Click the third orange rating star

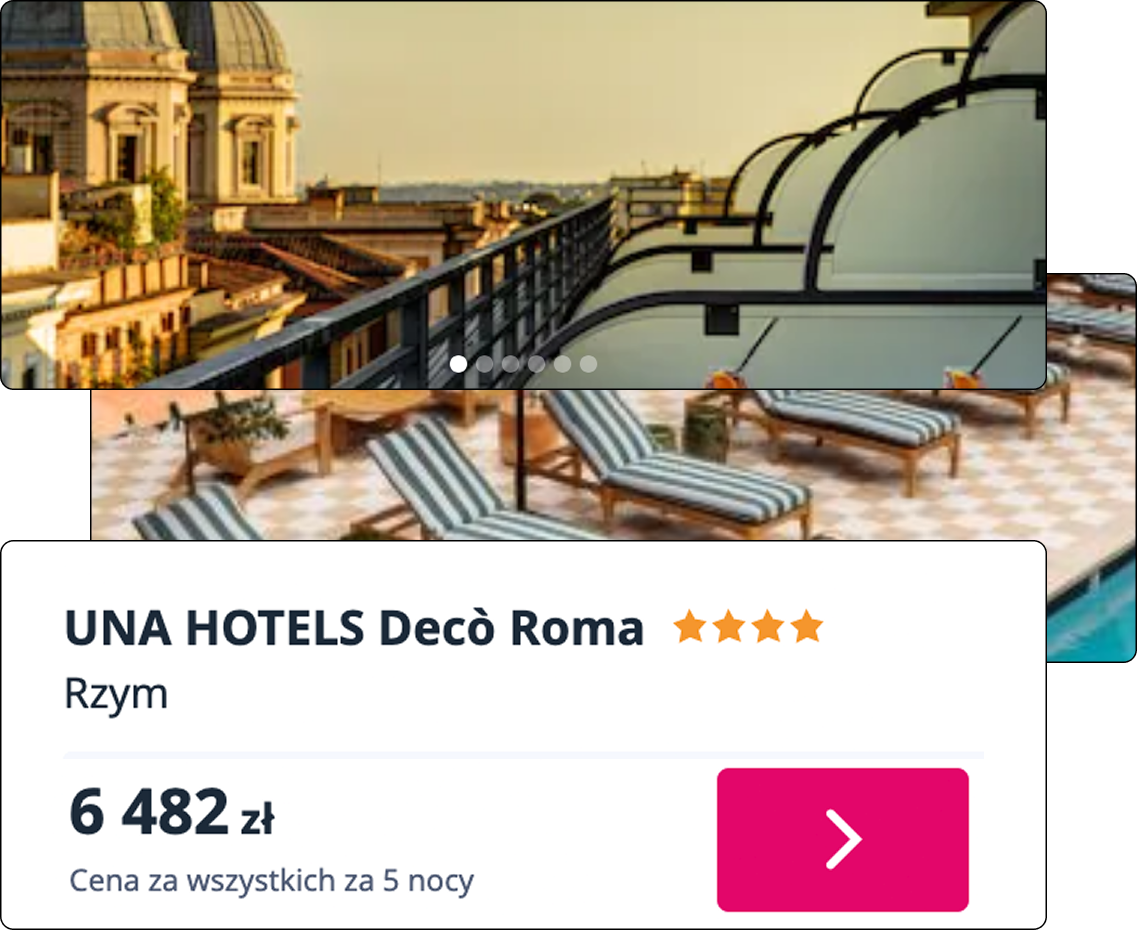pos(768,626)
